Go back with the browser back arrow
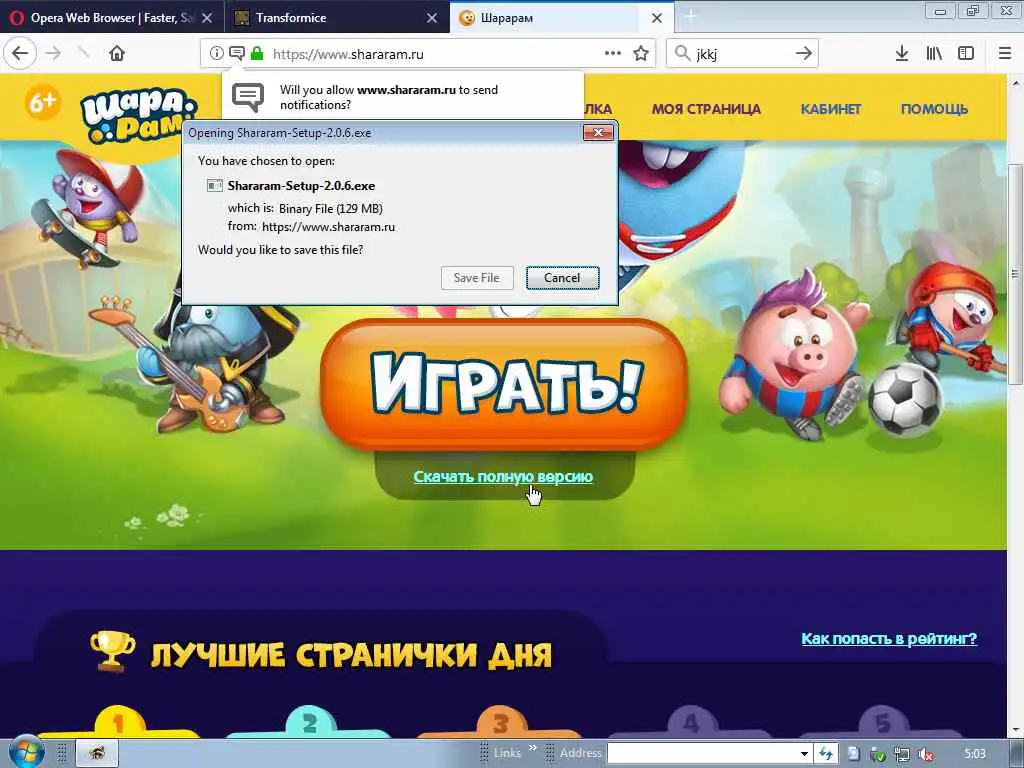 [x=20, y=53]
